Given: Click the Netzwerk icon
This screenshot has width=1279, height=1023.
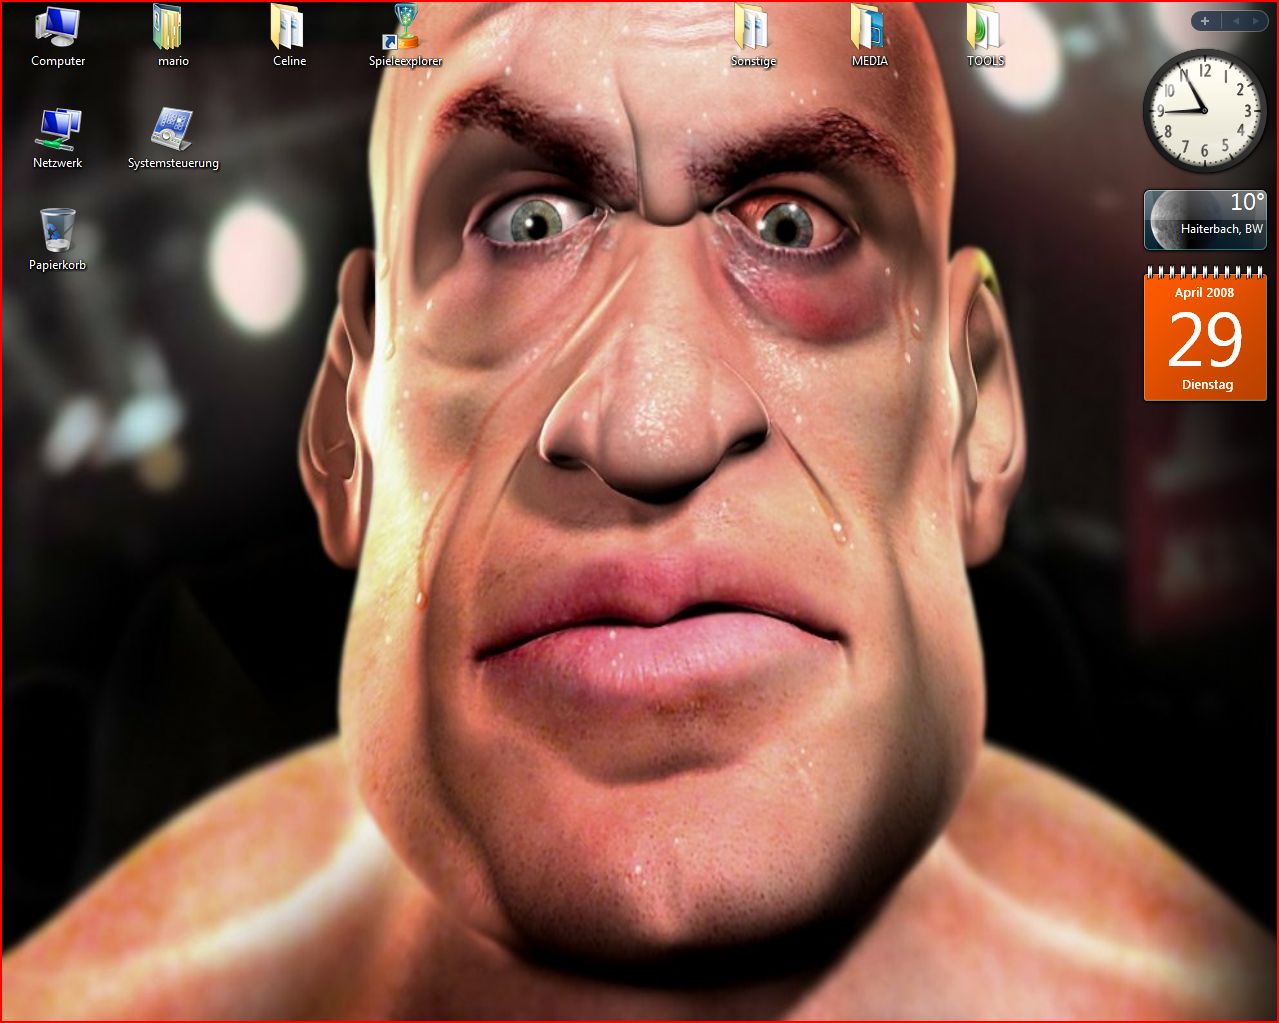Looking at the screenshot, I should (57, 130).
